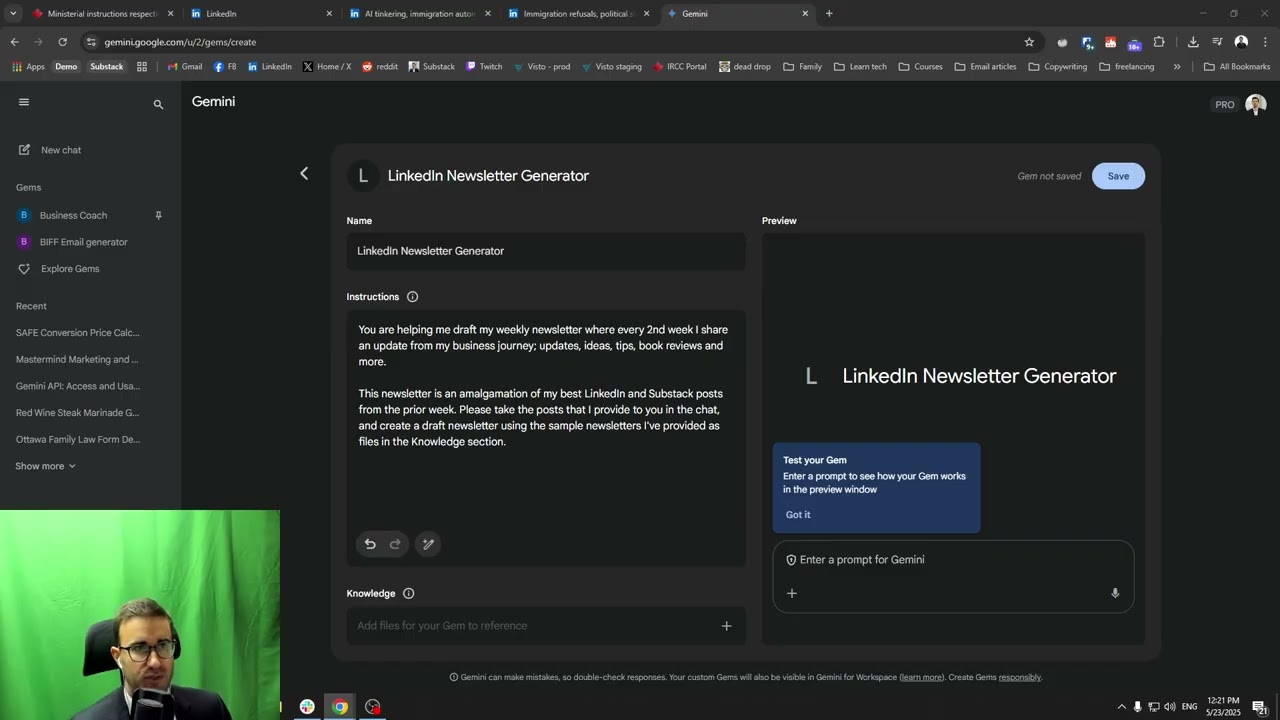Viewport: 1280px width, 720px height.
Task: Open the Business Coach gem
Action: (73, 215)
